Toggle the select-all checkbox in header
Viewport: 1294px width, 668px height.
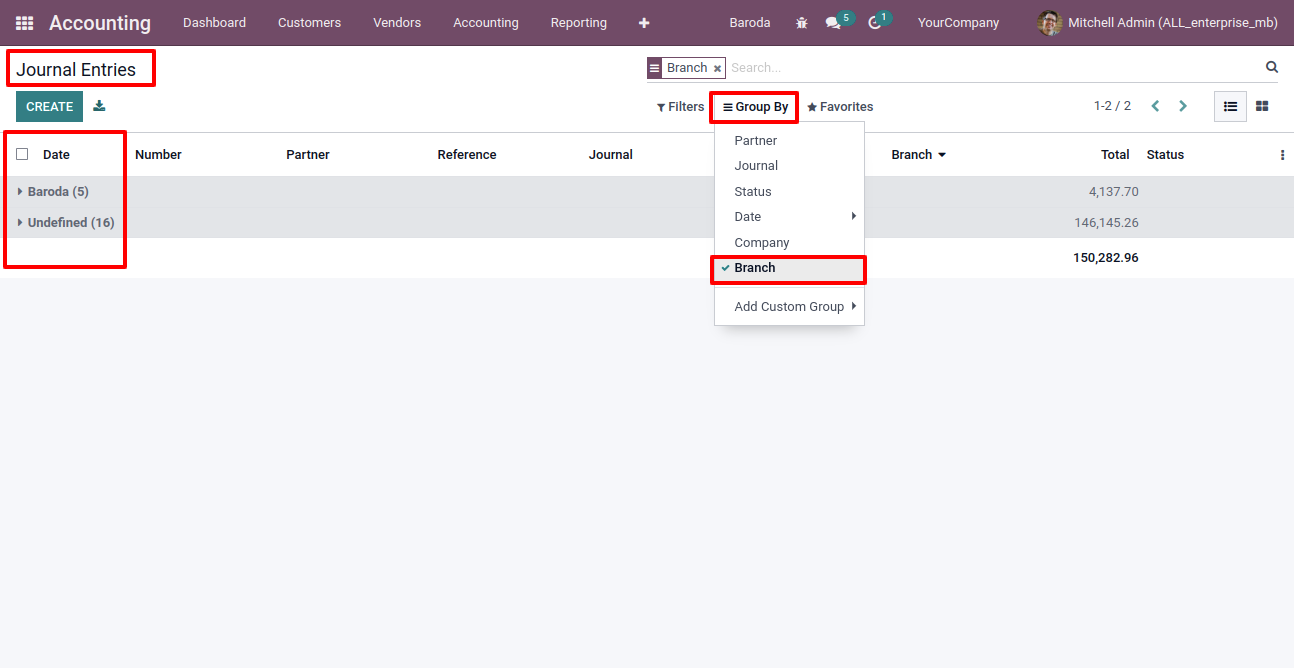pos(22,154)
